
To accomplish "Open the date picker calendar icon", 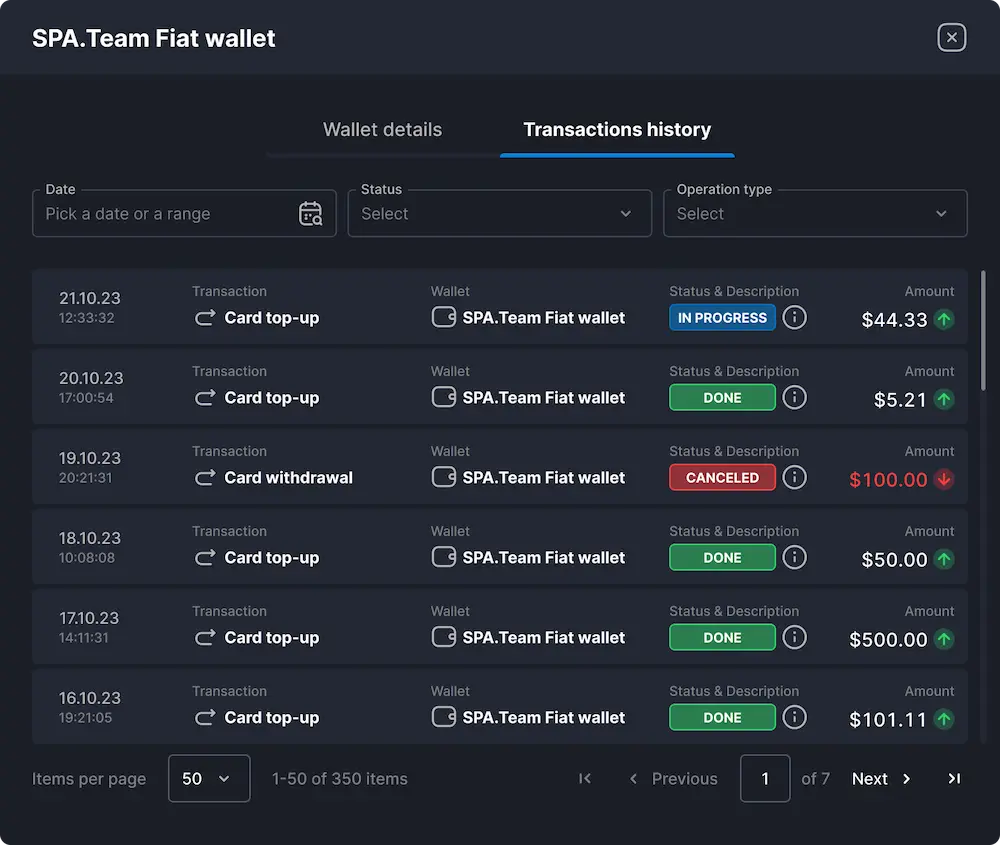I will pyautogui.click(x=310, y=213).
